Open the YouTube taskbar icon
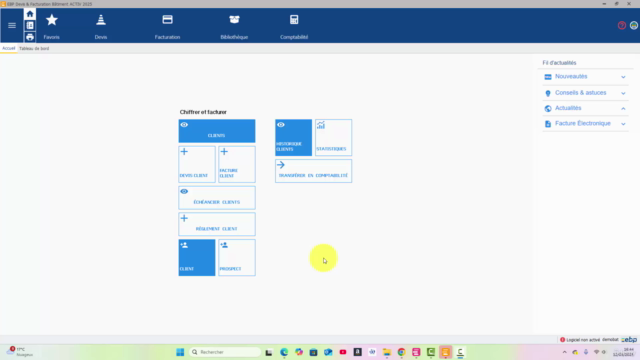This screenshot has width=640, height=360. coord(343,352)
